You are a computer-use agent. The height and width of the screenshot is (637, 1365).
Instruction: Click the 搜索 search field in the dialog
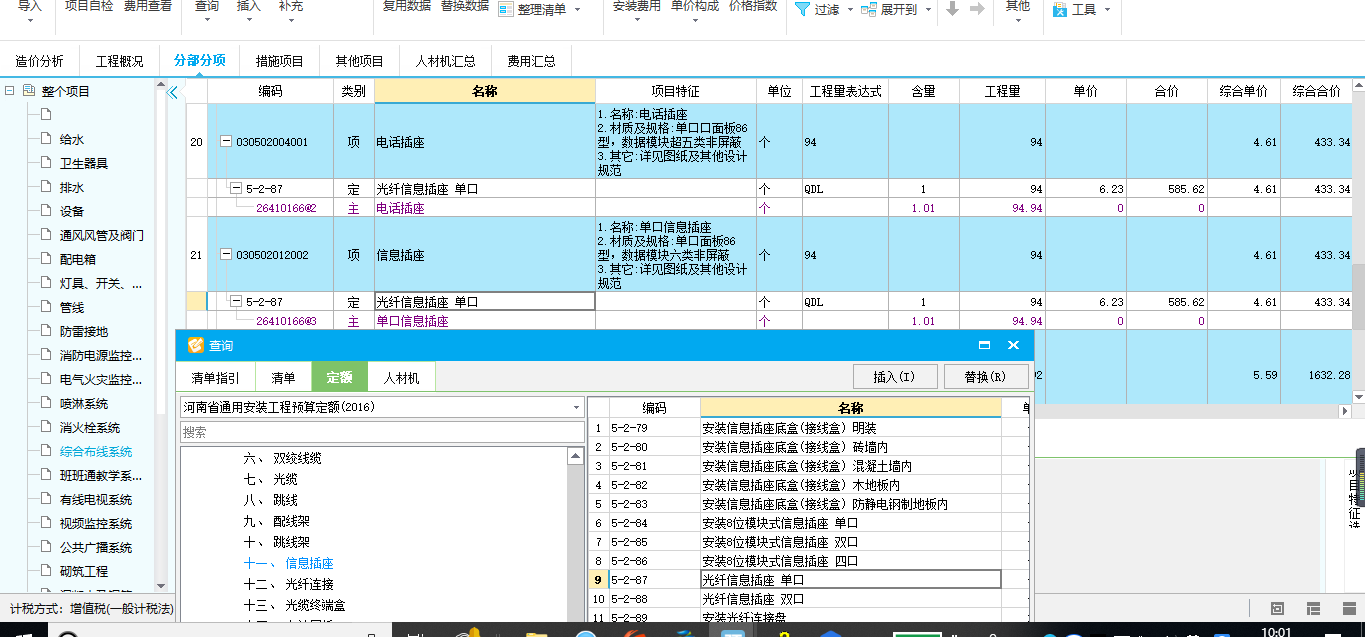382,432
